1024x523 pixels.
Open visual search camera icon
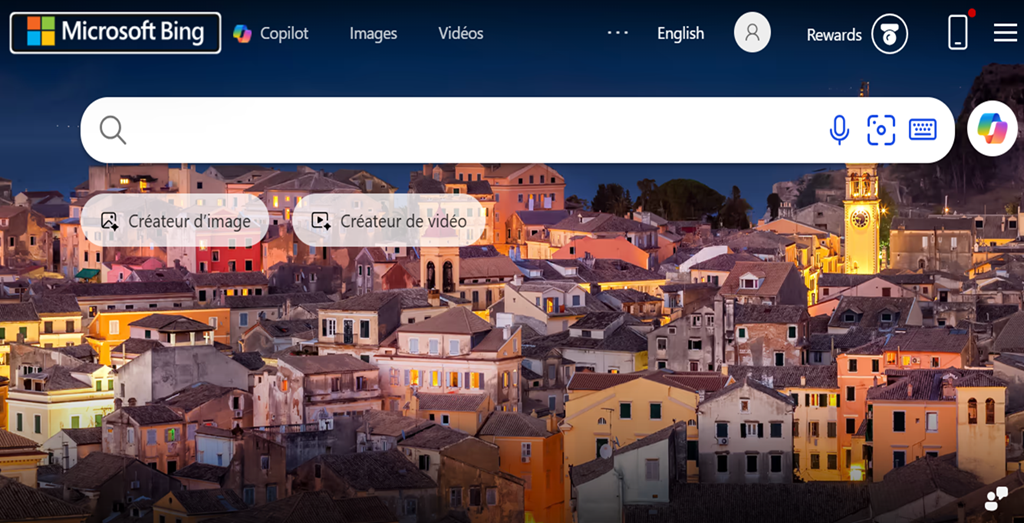(881, 130)
